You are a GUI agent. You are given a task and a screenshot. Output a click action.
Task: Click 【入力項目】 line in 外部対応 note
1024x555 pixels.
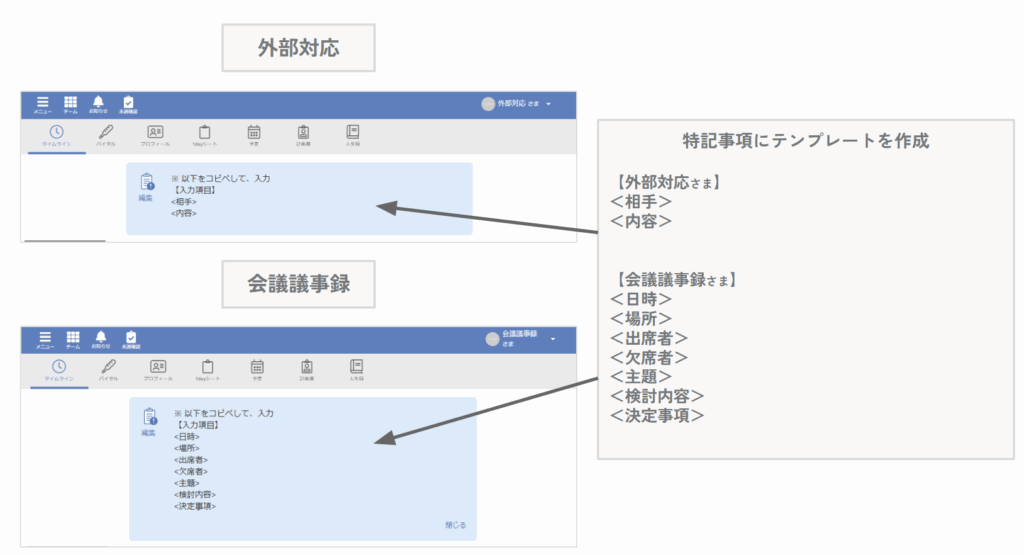tap(193, 190)
